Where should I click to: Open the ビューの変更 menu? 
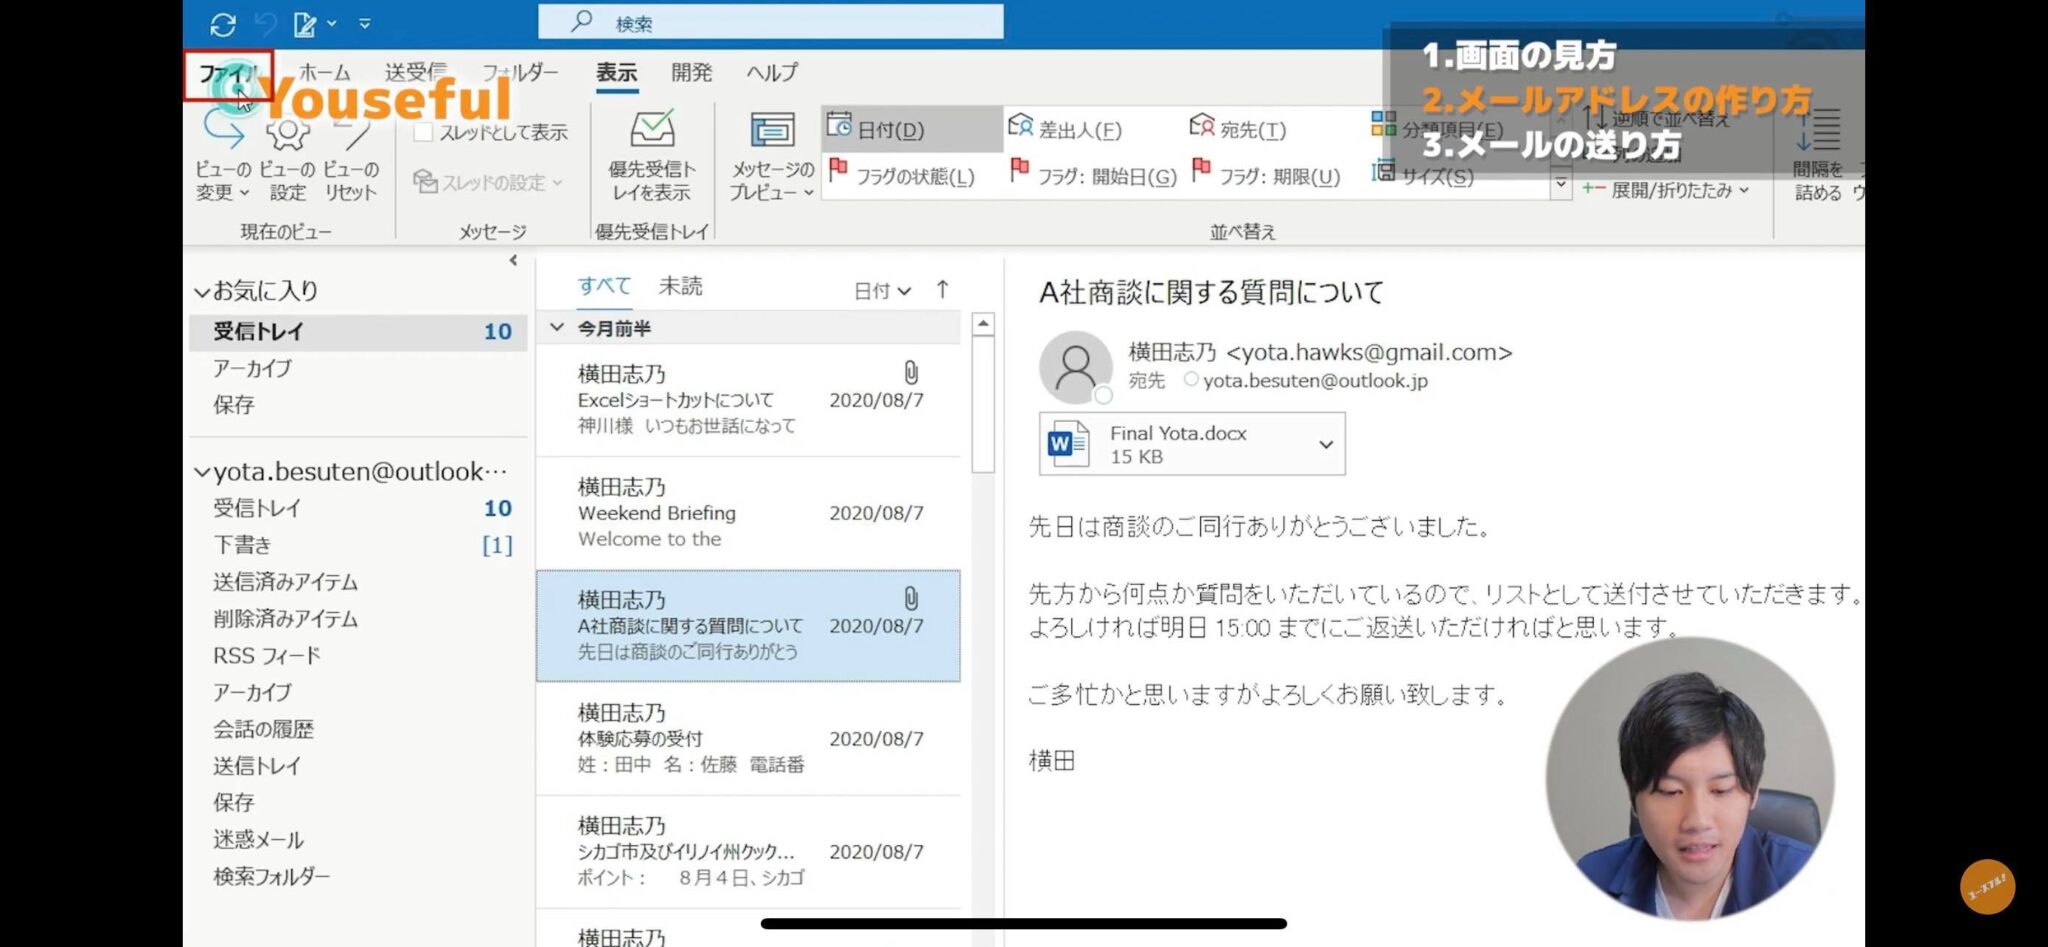tap(223, 157)
